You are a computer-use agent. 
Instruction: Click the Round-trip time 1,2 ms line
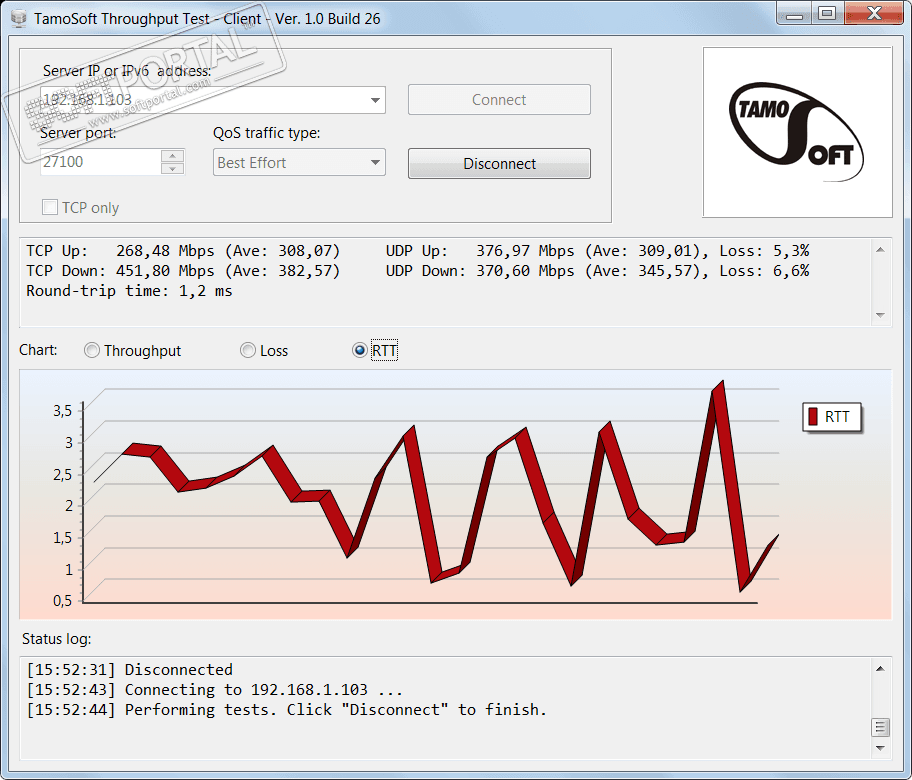point(129,291)
